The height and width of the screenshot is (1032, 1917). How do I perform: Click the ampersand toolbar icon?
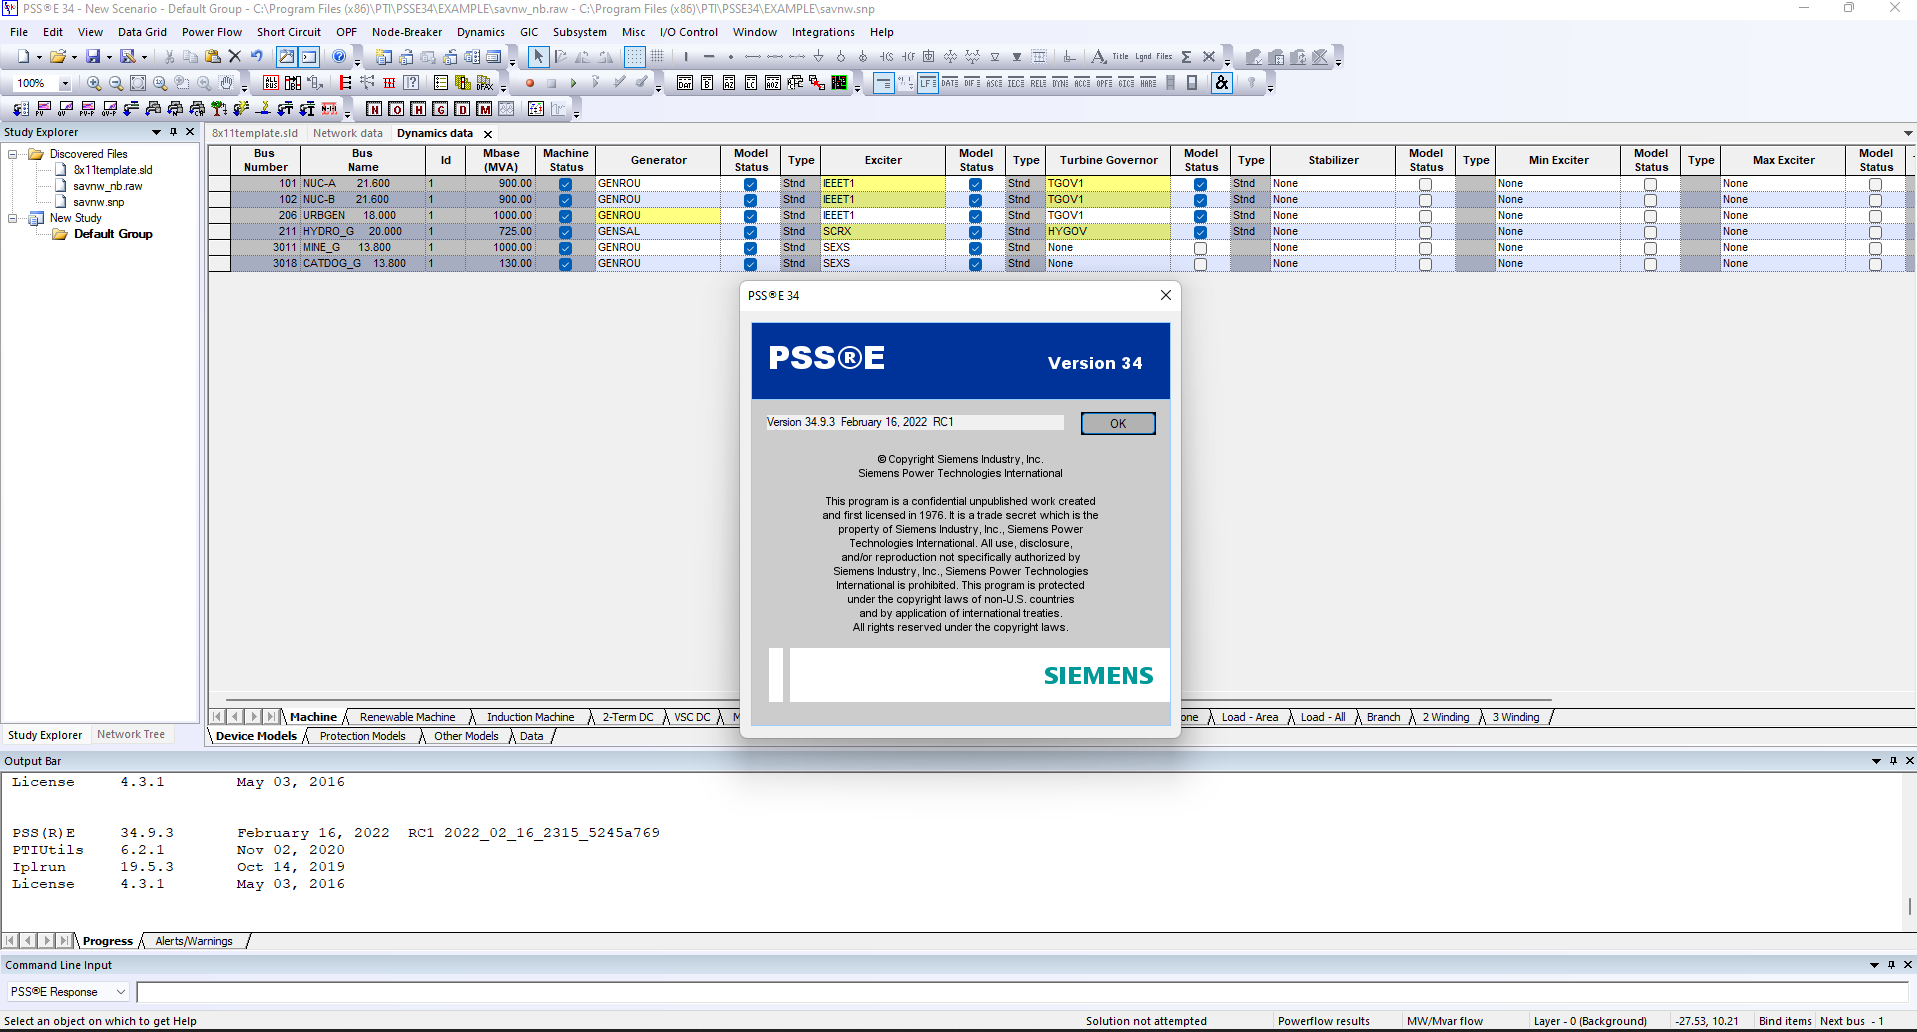coord(1222,83)
